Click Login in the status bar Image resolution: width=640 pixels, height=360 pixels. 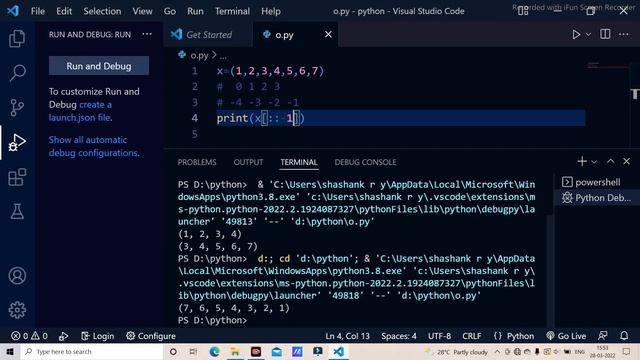98,336
